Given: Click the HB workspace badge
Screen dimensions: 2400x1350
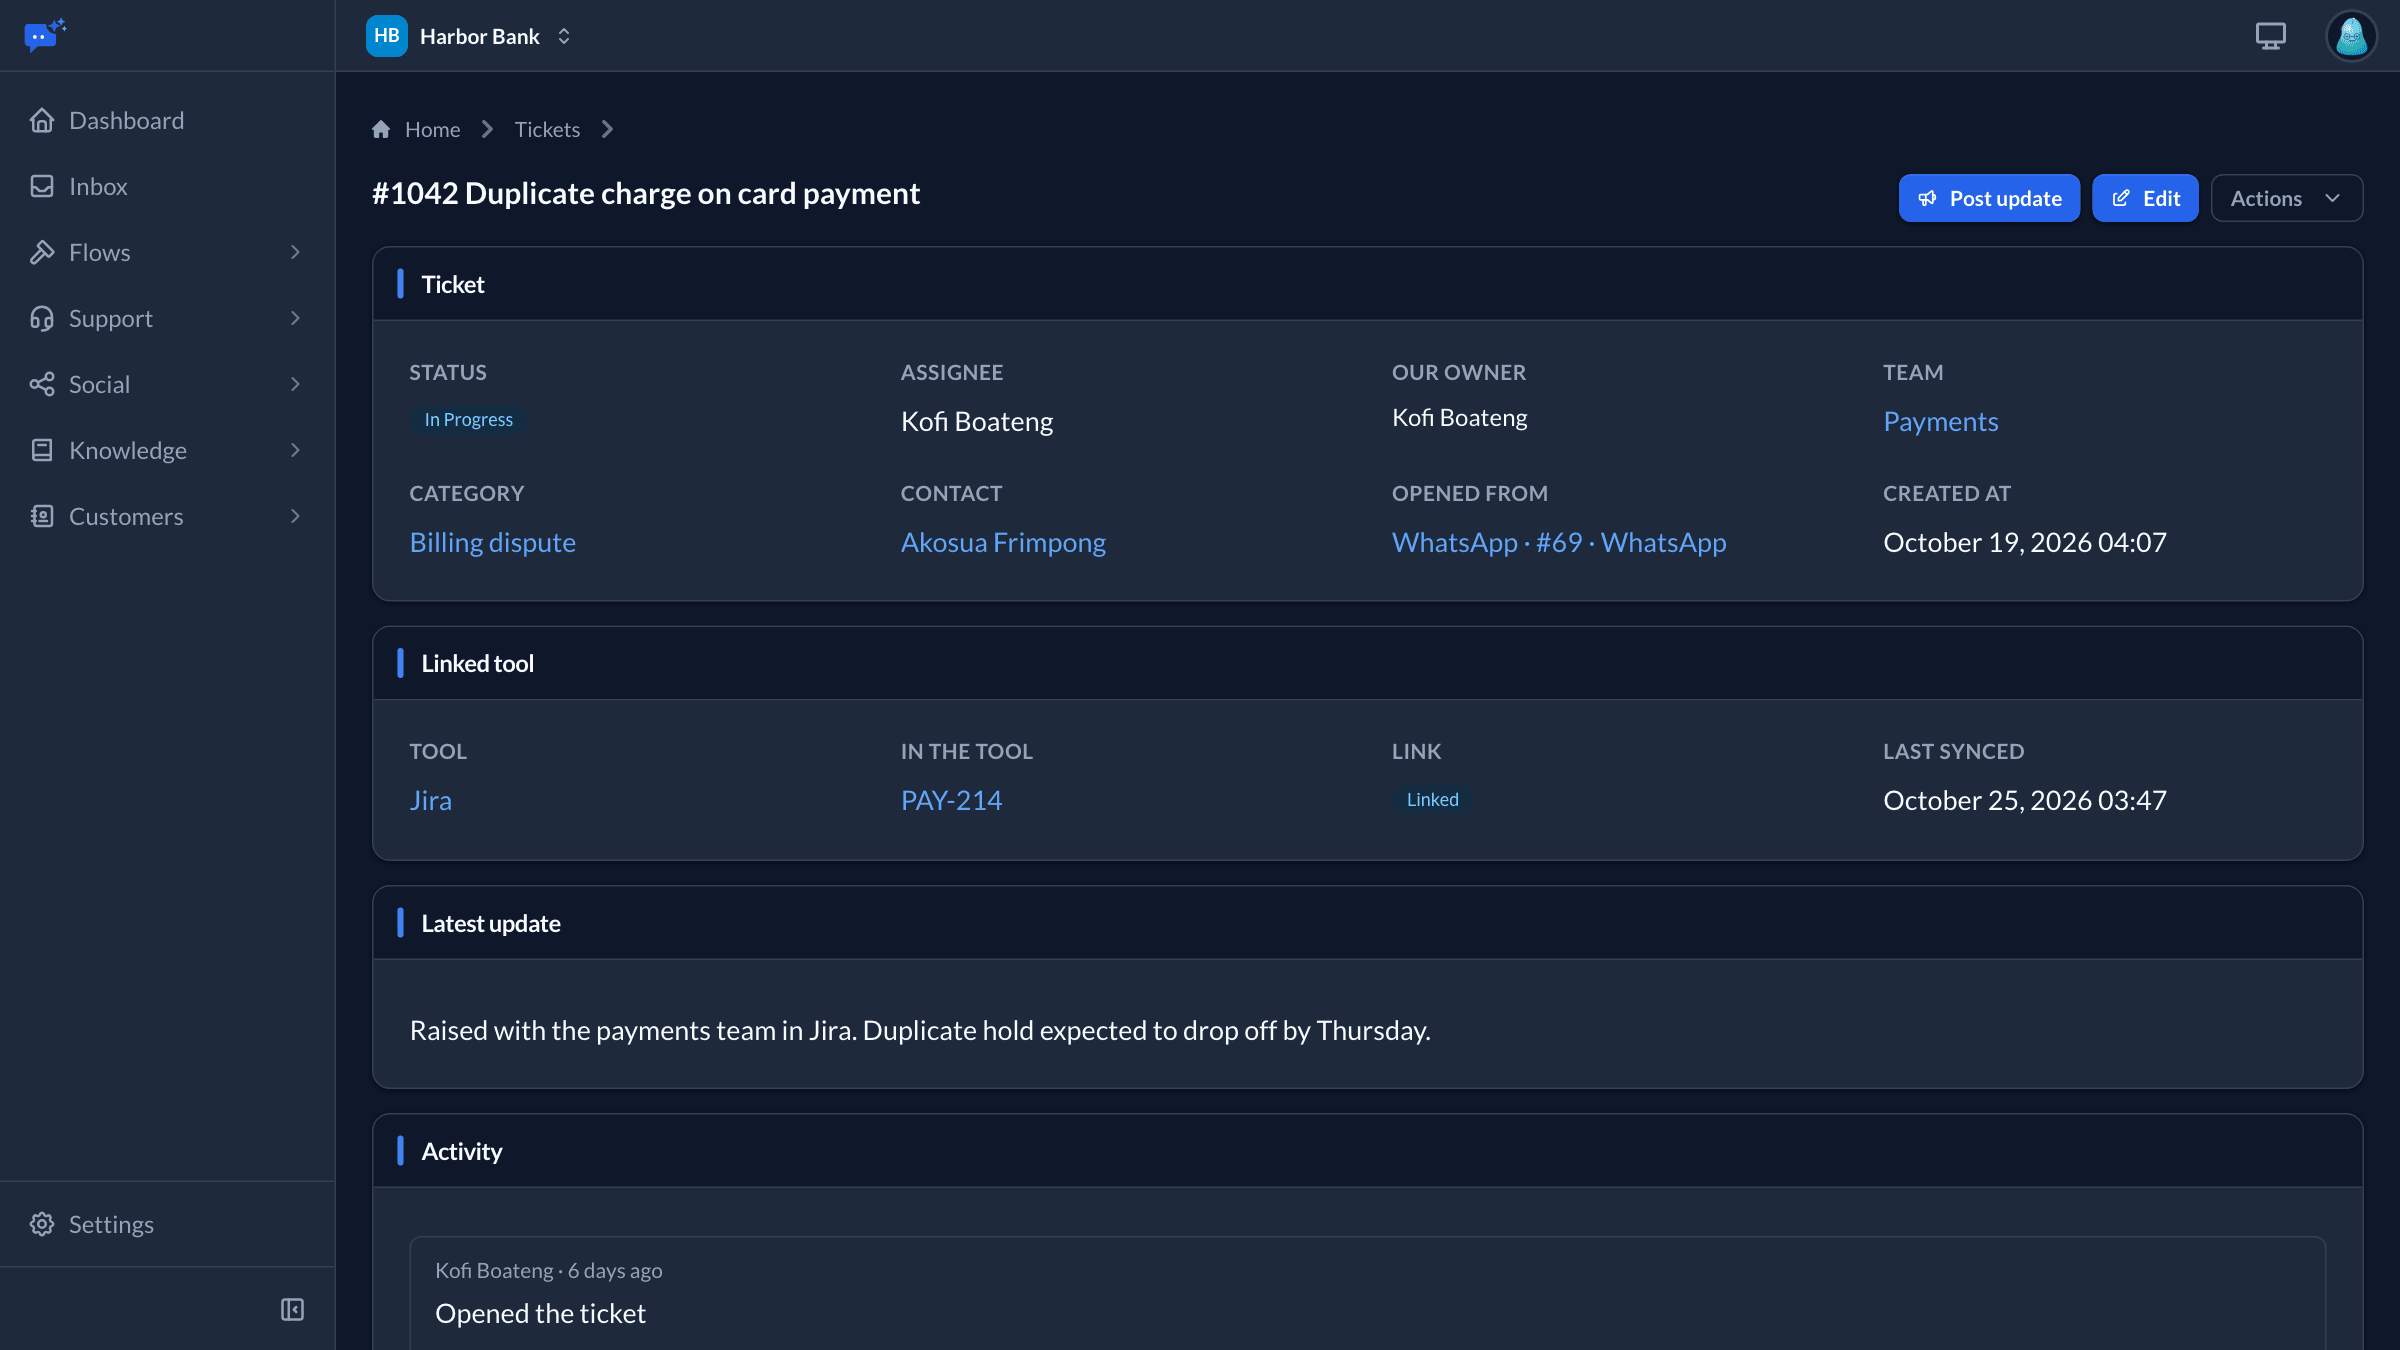Looking at the screenshot, I should [387, 36].
